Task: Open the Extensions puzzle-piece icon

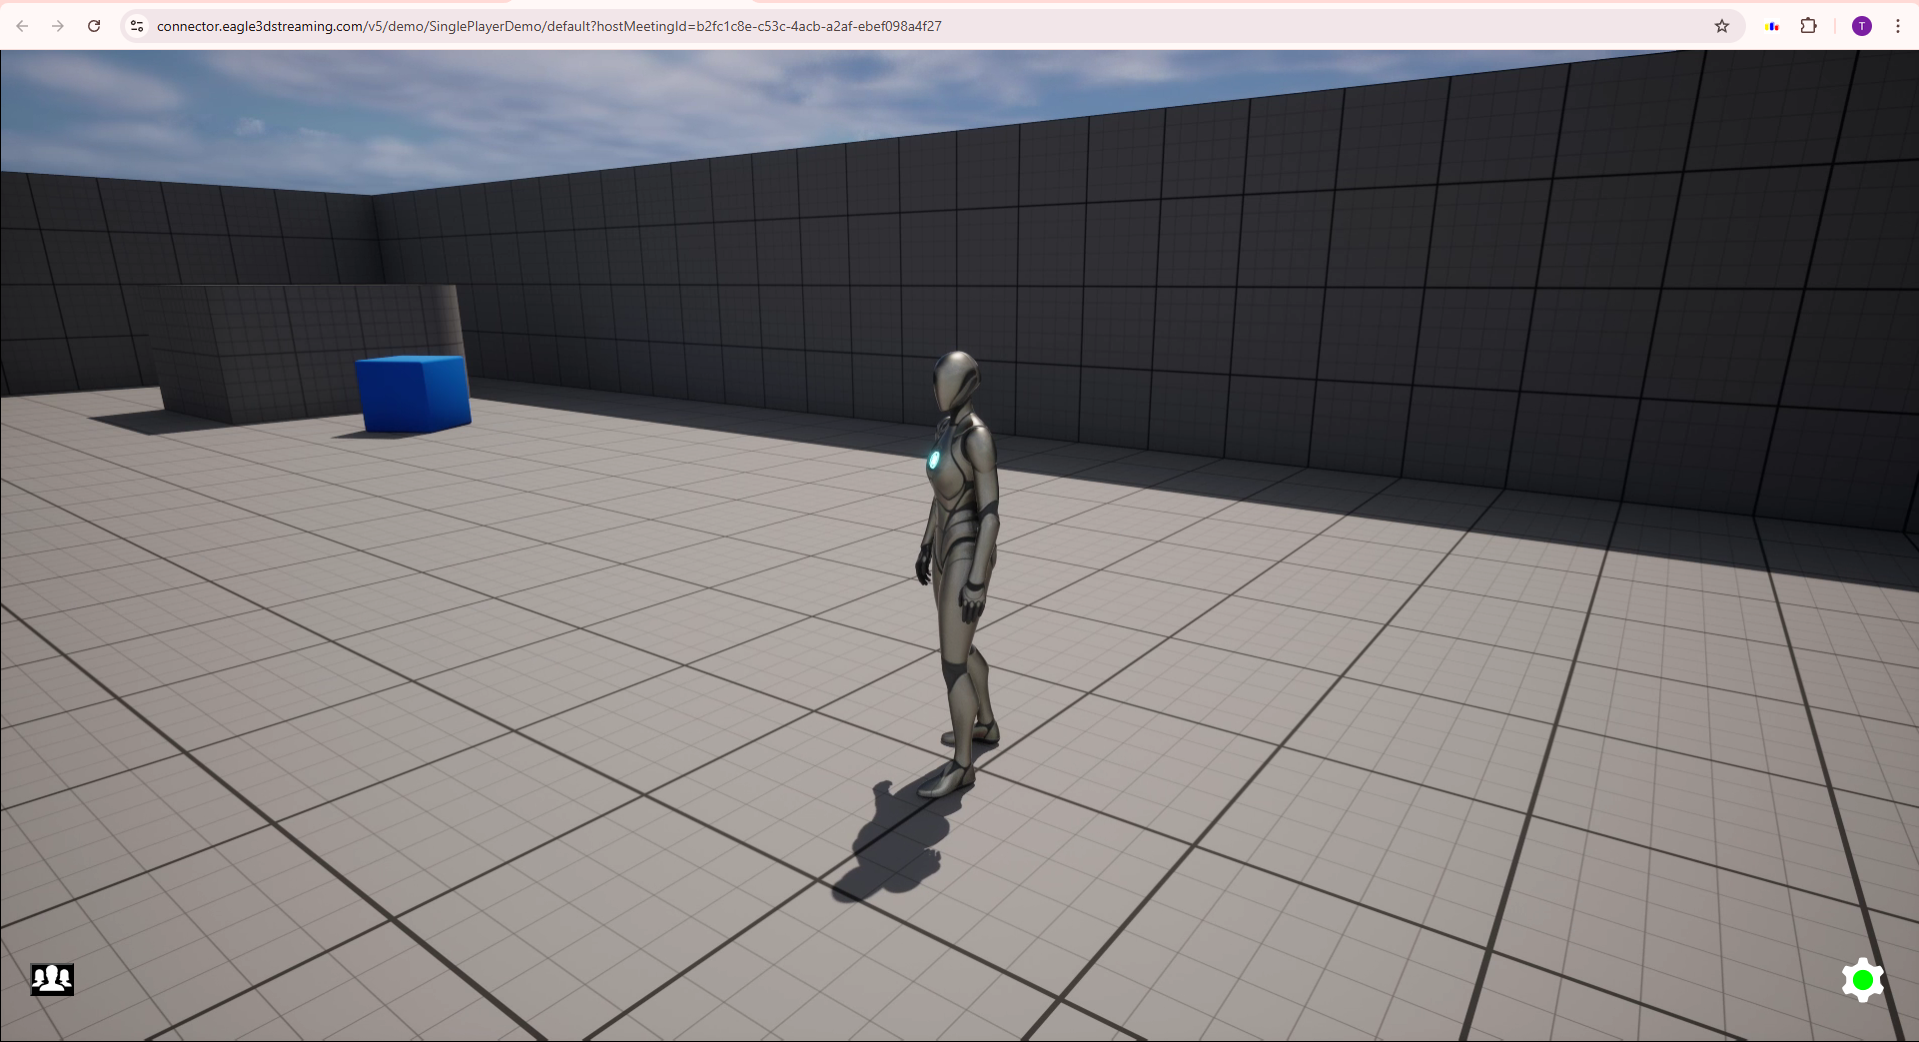Action: coord(1808,26)
